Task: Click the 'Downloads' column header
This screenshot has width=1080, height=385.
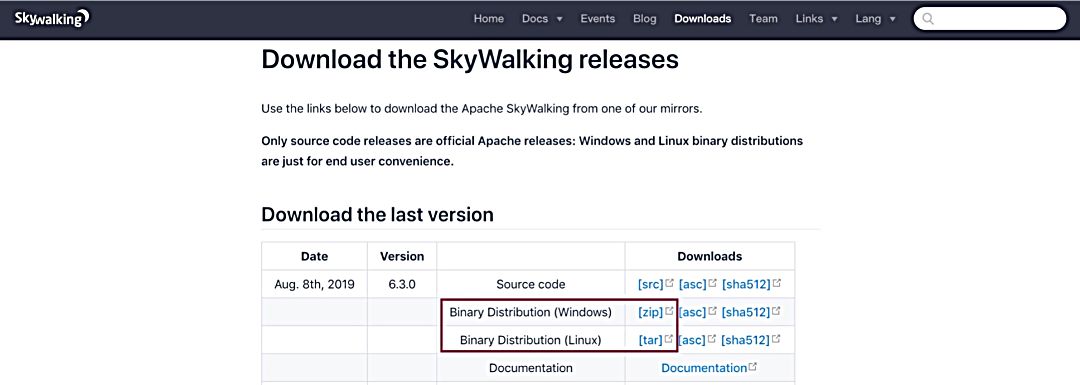Action: point(709,256)
